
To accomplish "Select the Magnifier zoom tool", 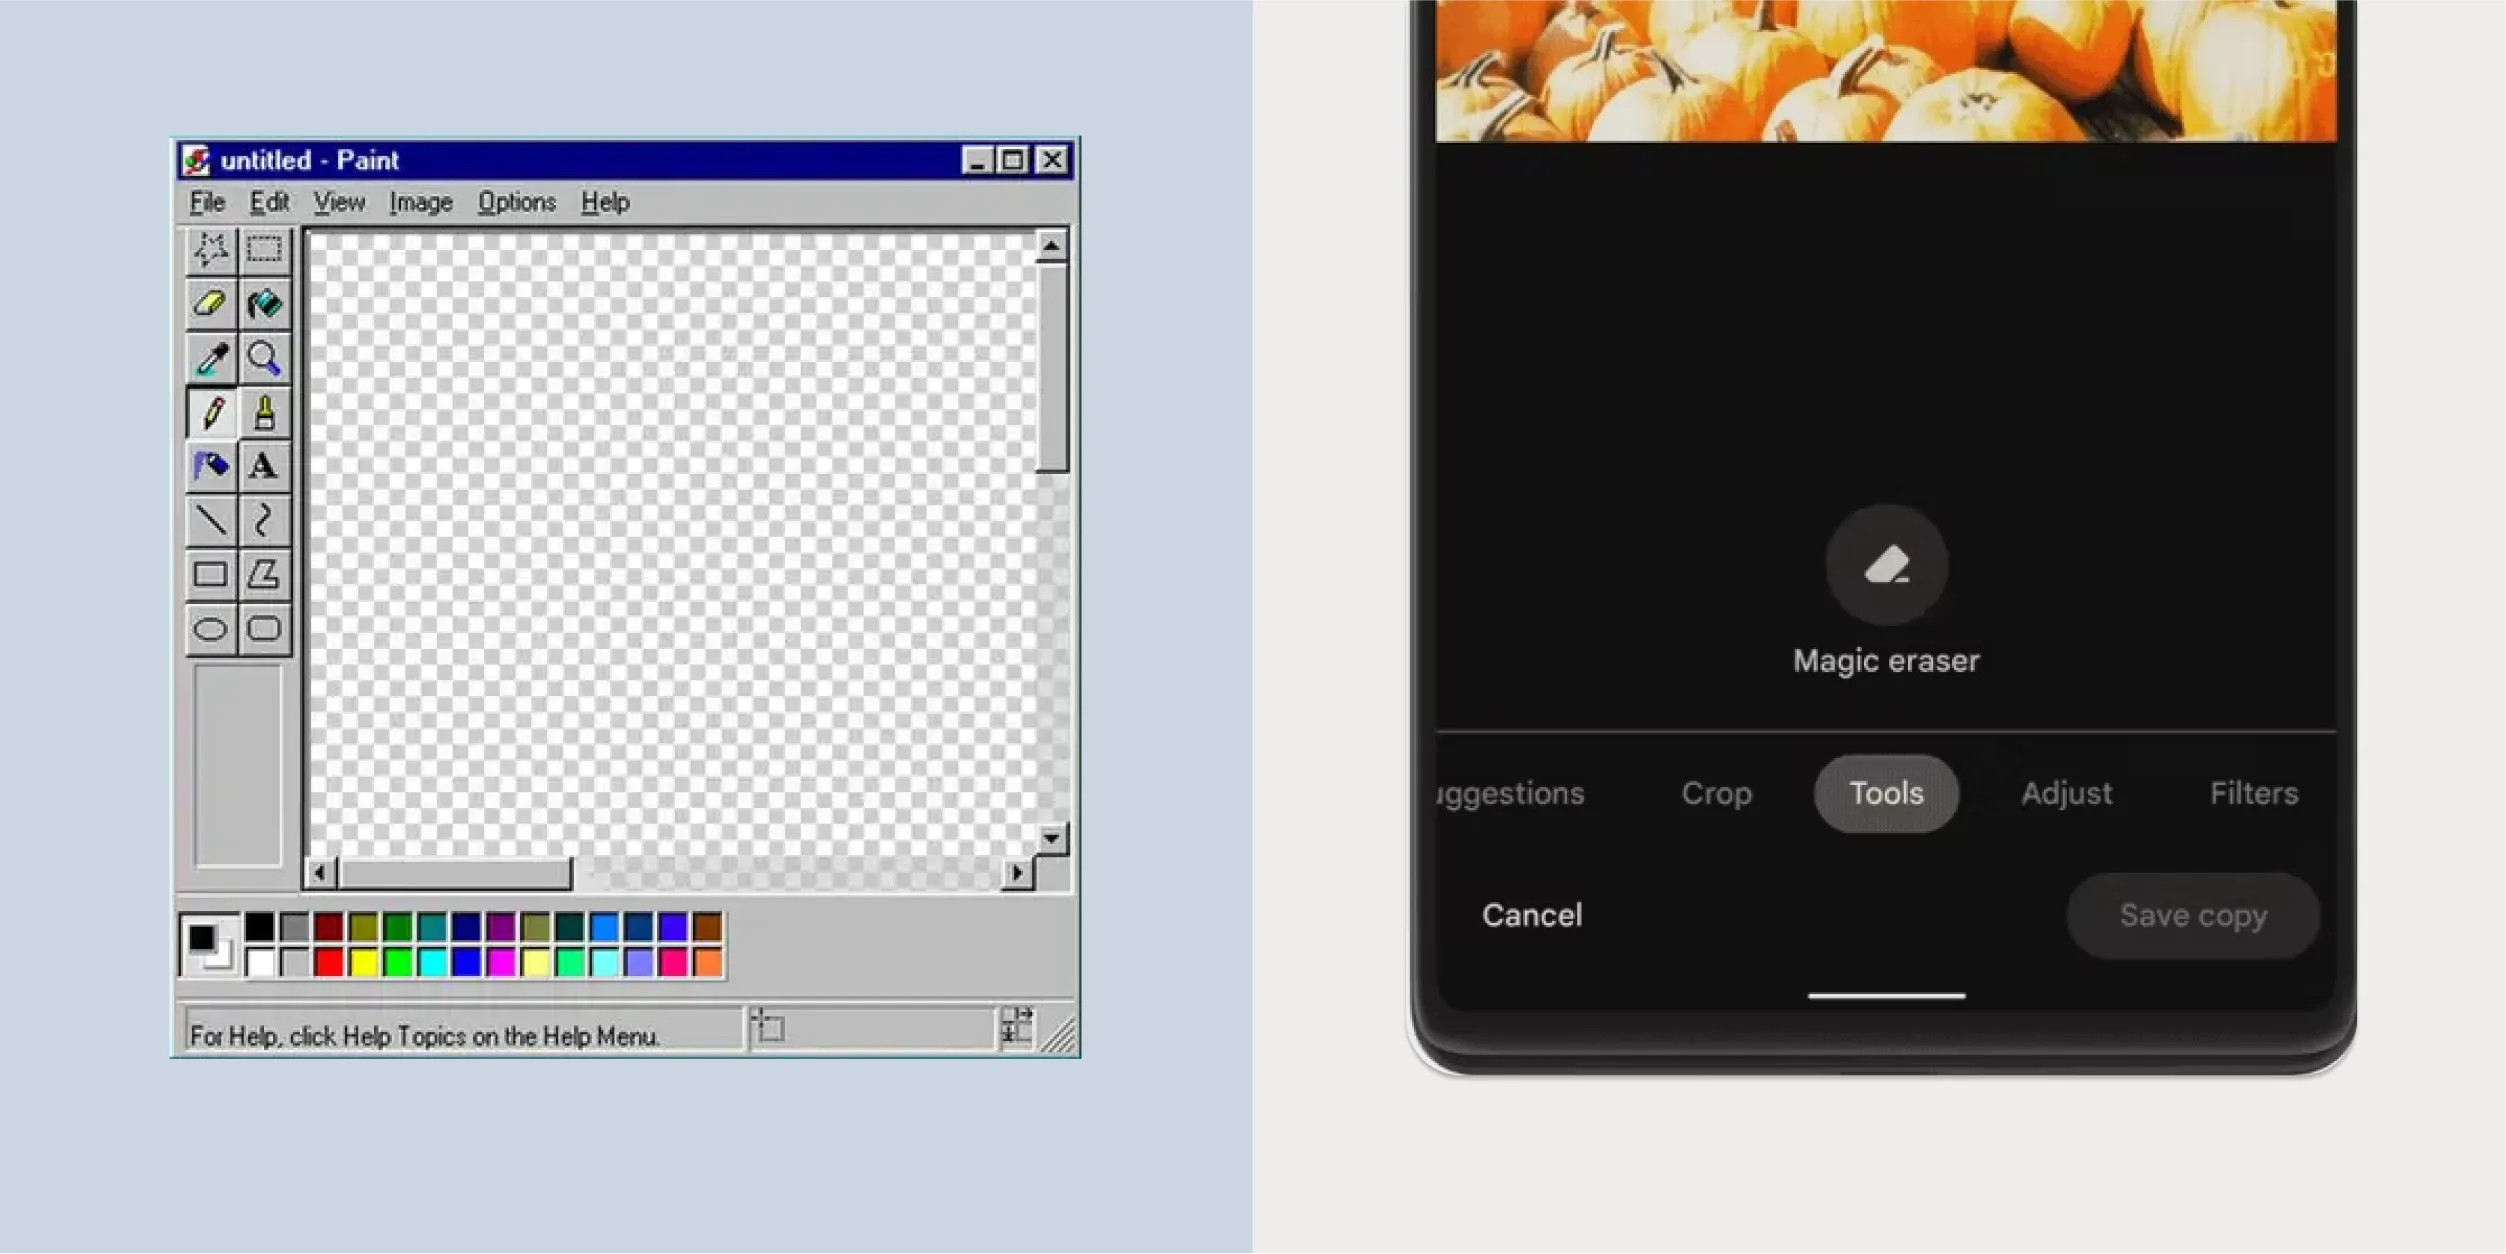I will coord(264,358).
